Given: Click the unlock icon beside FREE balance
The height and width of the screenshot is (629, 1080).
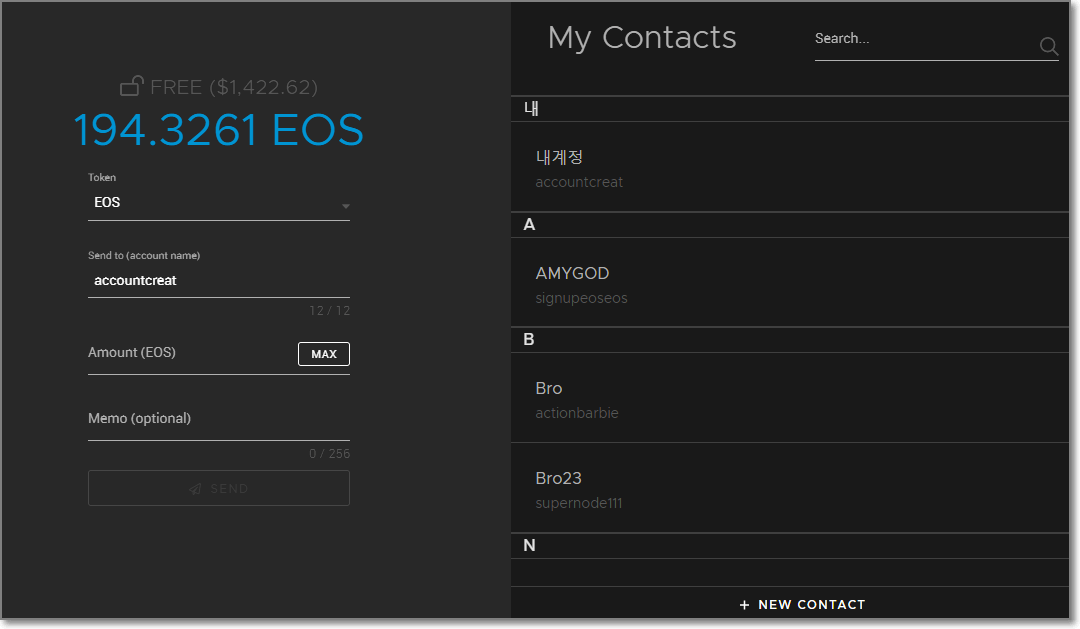Looking at the screenshot, I should pos(132,85).
